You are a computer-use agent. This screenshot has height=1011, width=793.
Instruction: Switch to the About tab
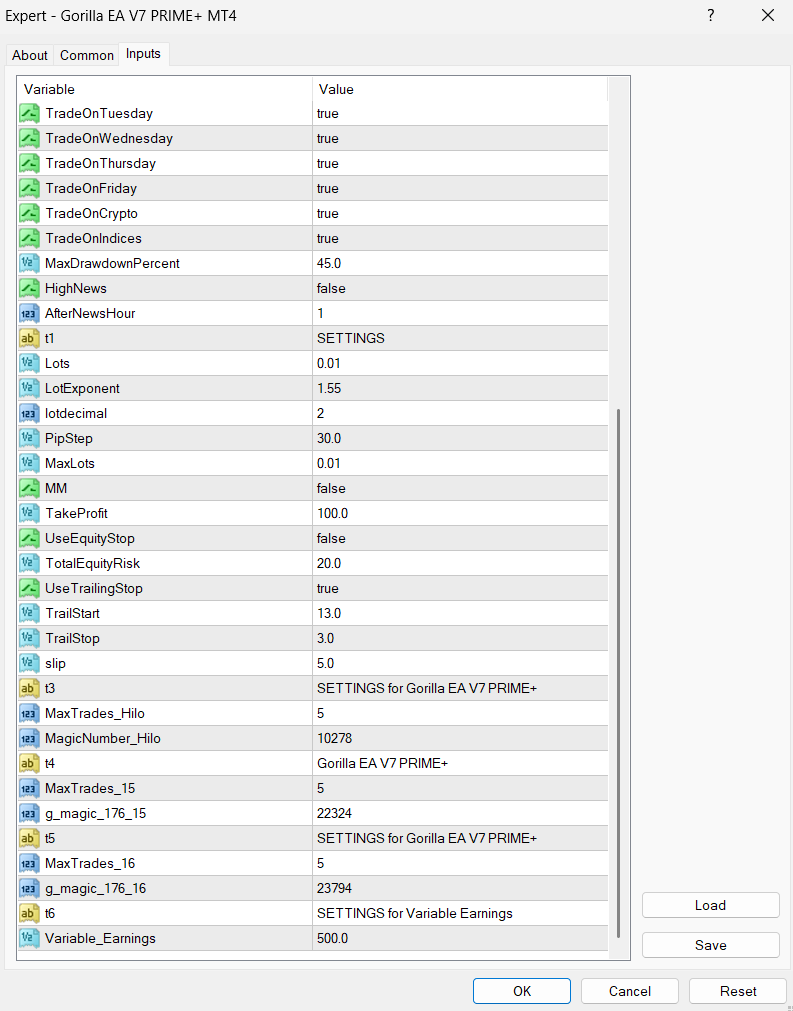coord(30,56)
